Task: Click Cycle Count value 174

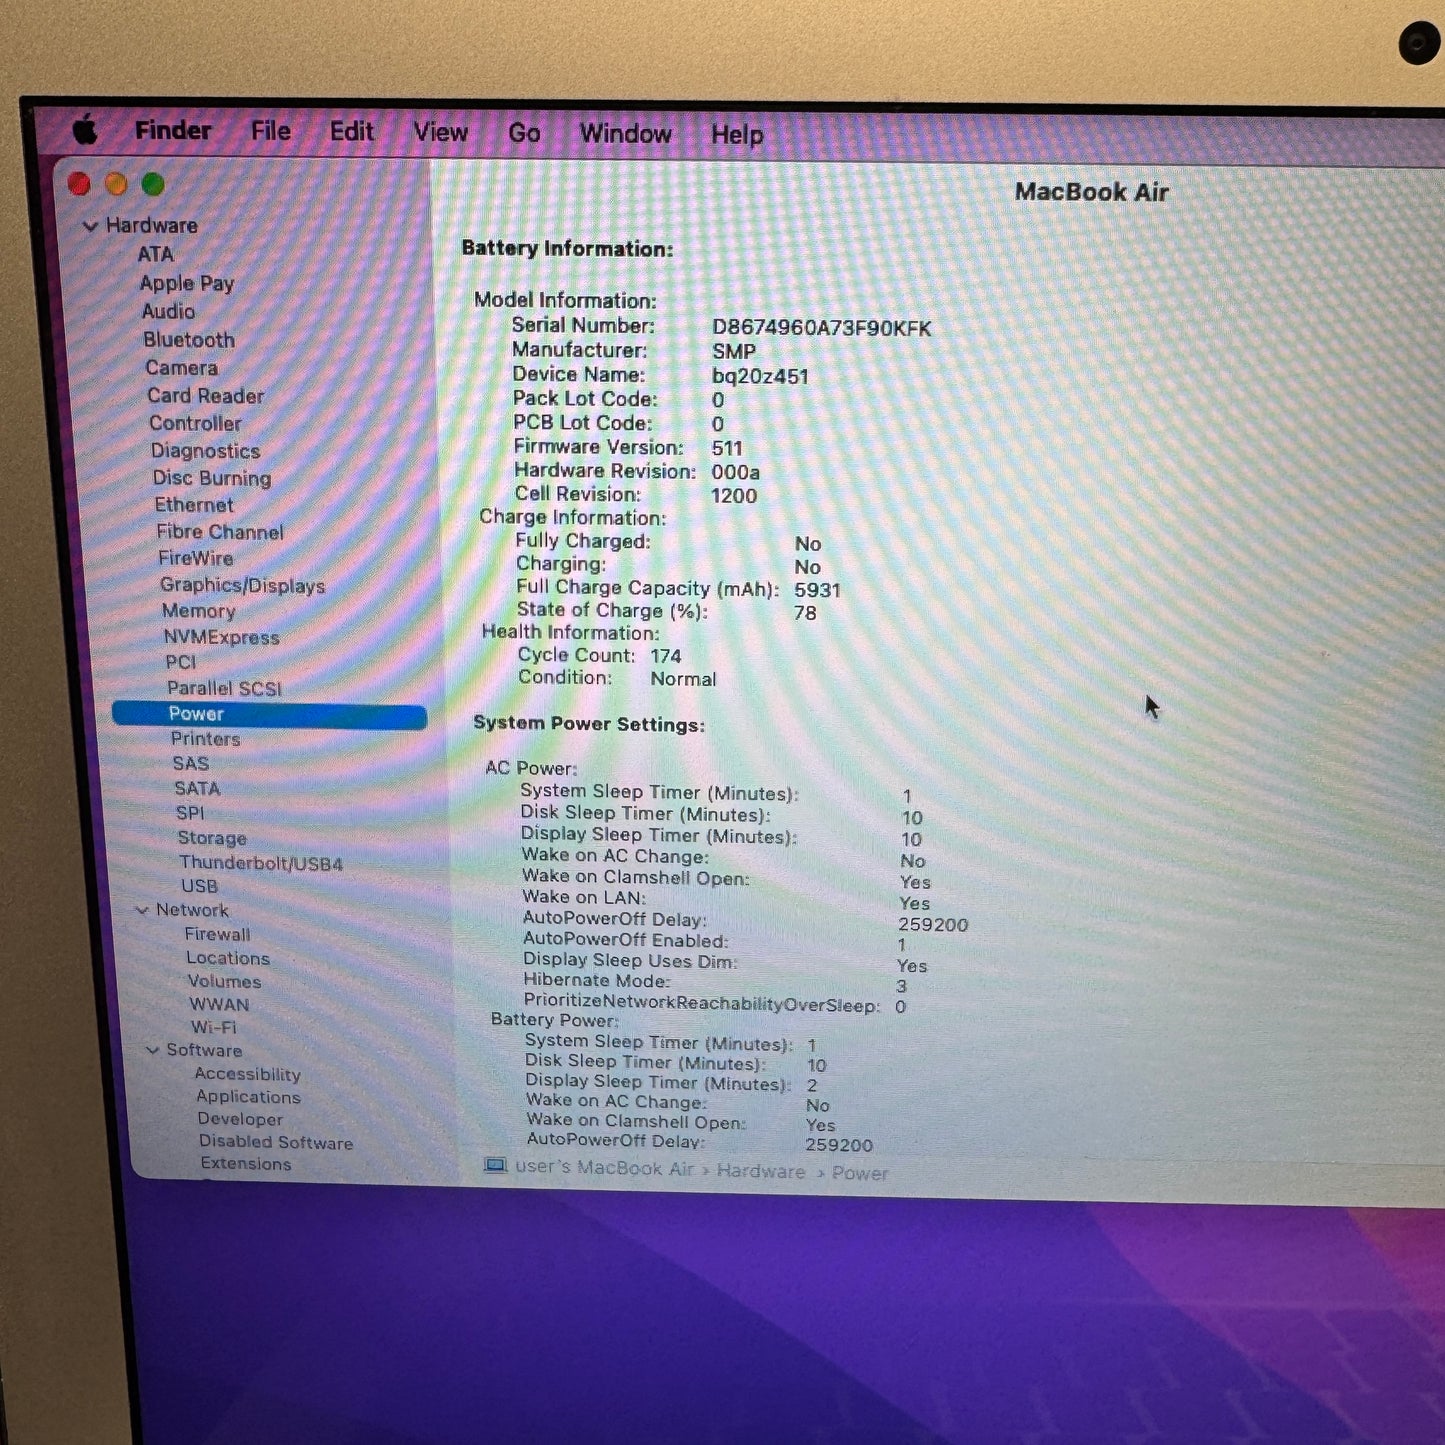Action: [666, 657]
